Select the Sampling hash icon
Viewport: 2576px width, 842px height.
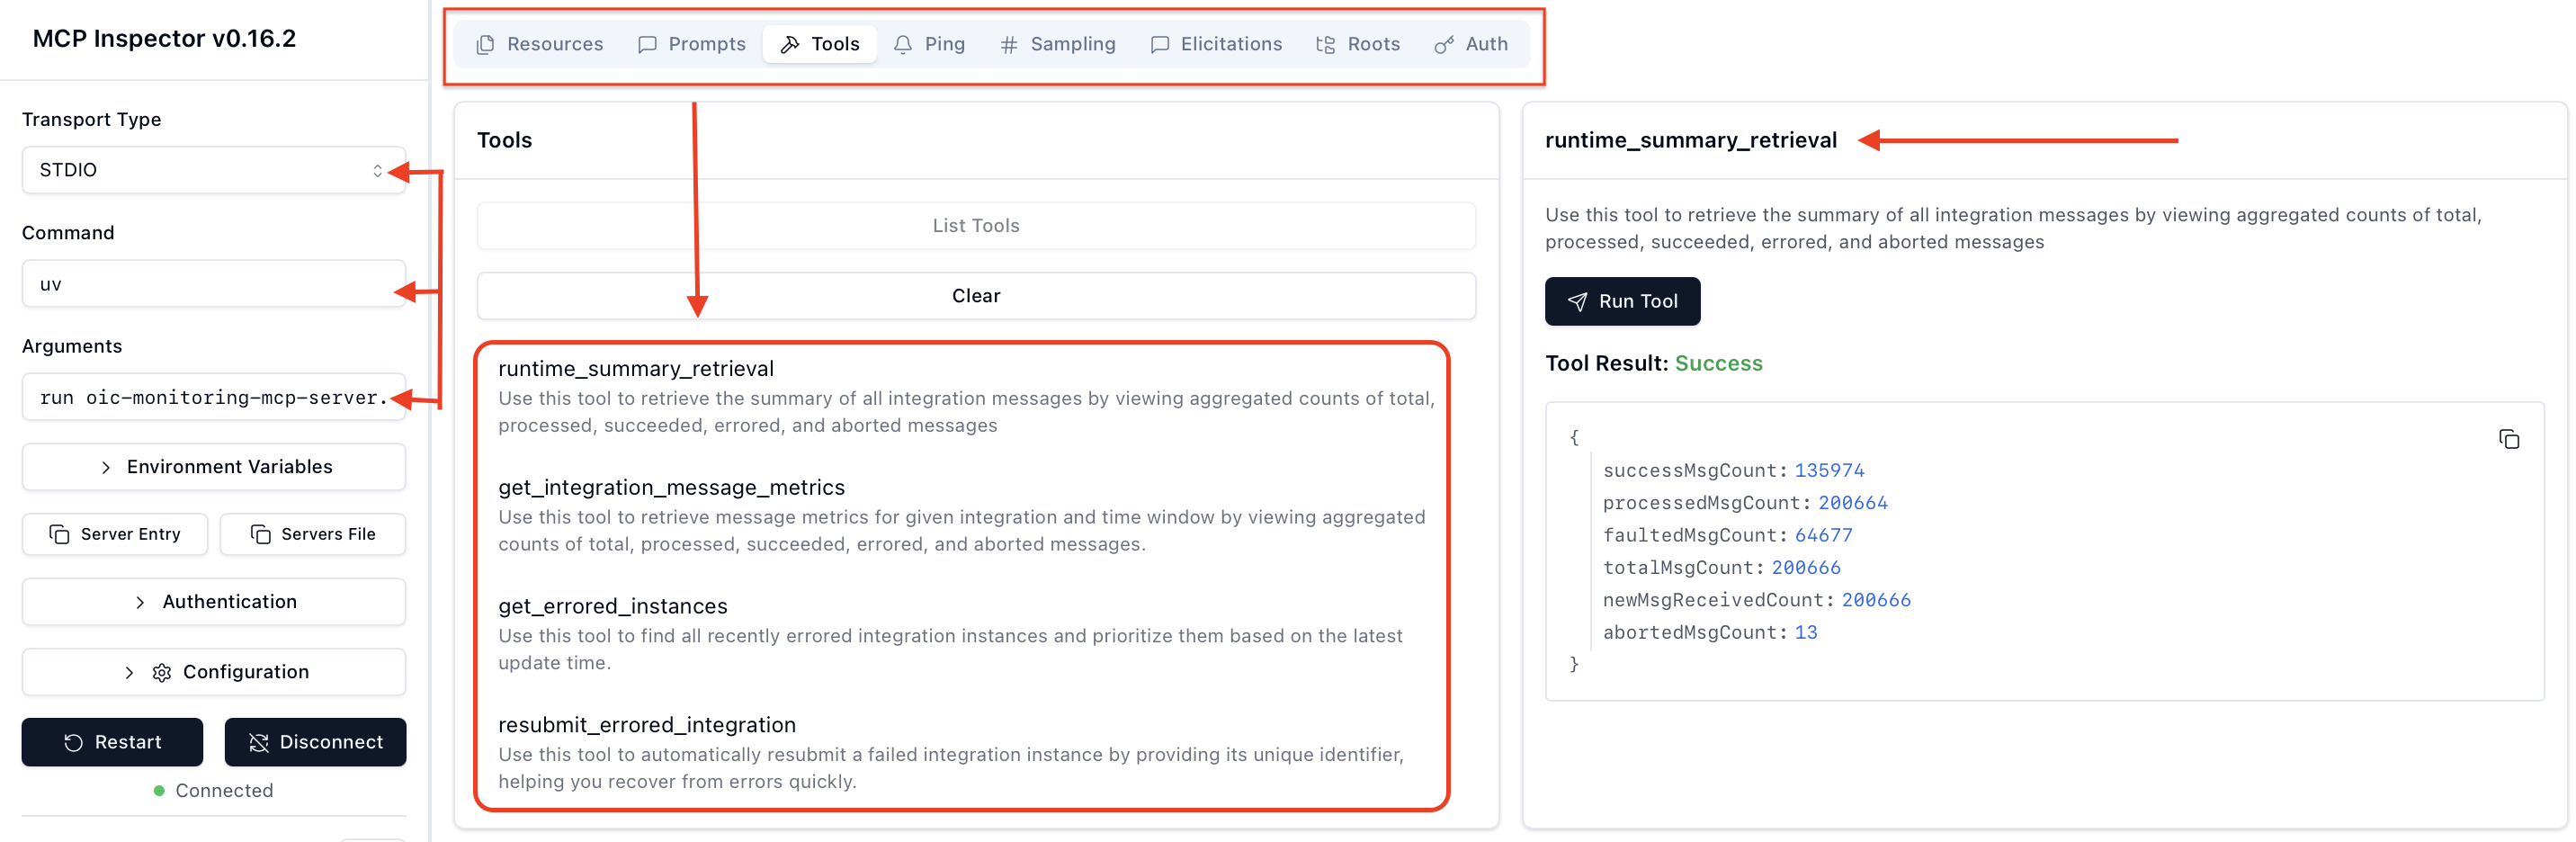click(x=1008, y=44)
